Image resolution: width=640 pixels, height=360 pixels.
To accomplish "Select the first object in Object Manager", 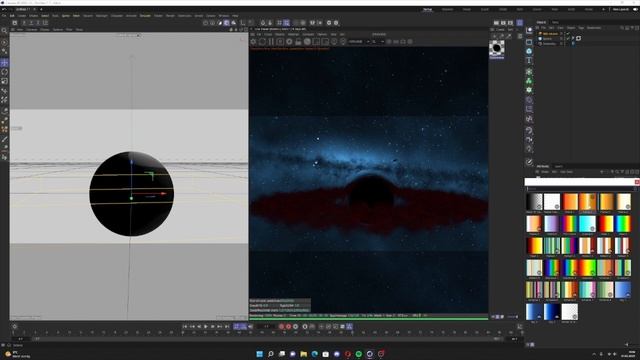I will click(x=549, y=34).
